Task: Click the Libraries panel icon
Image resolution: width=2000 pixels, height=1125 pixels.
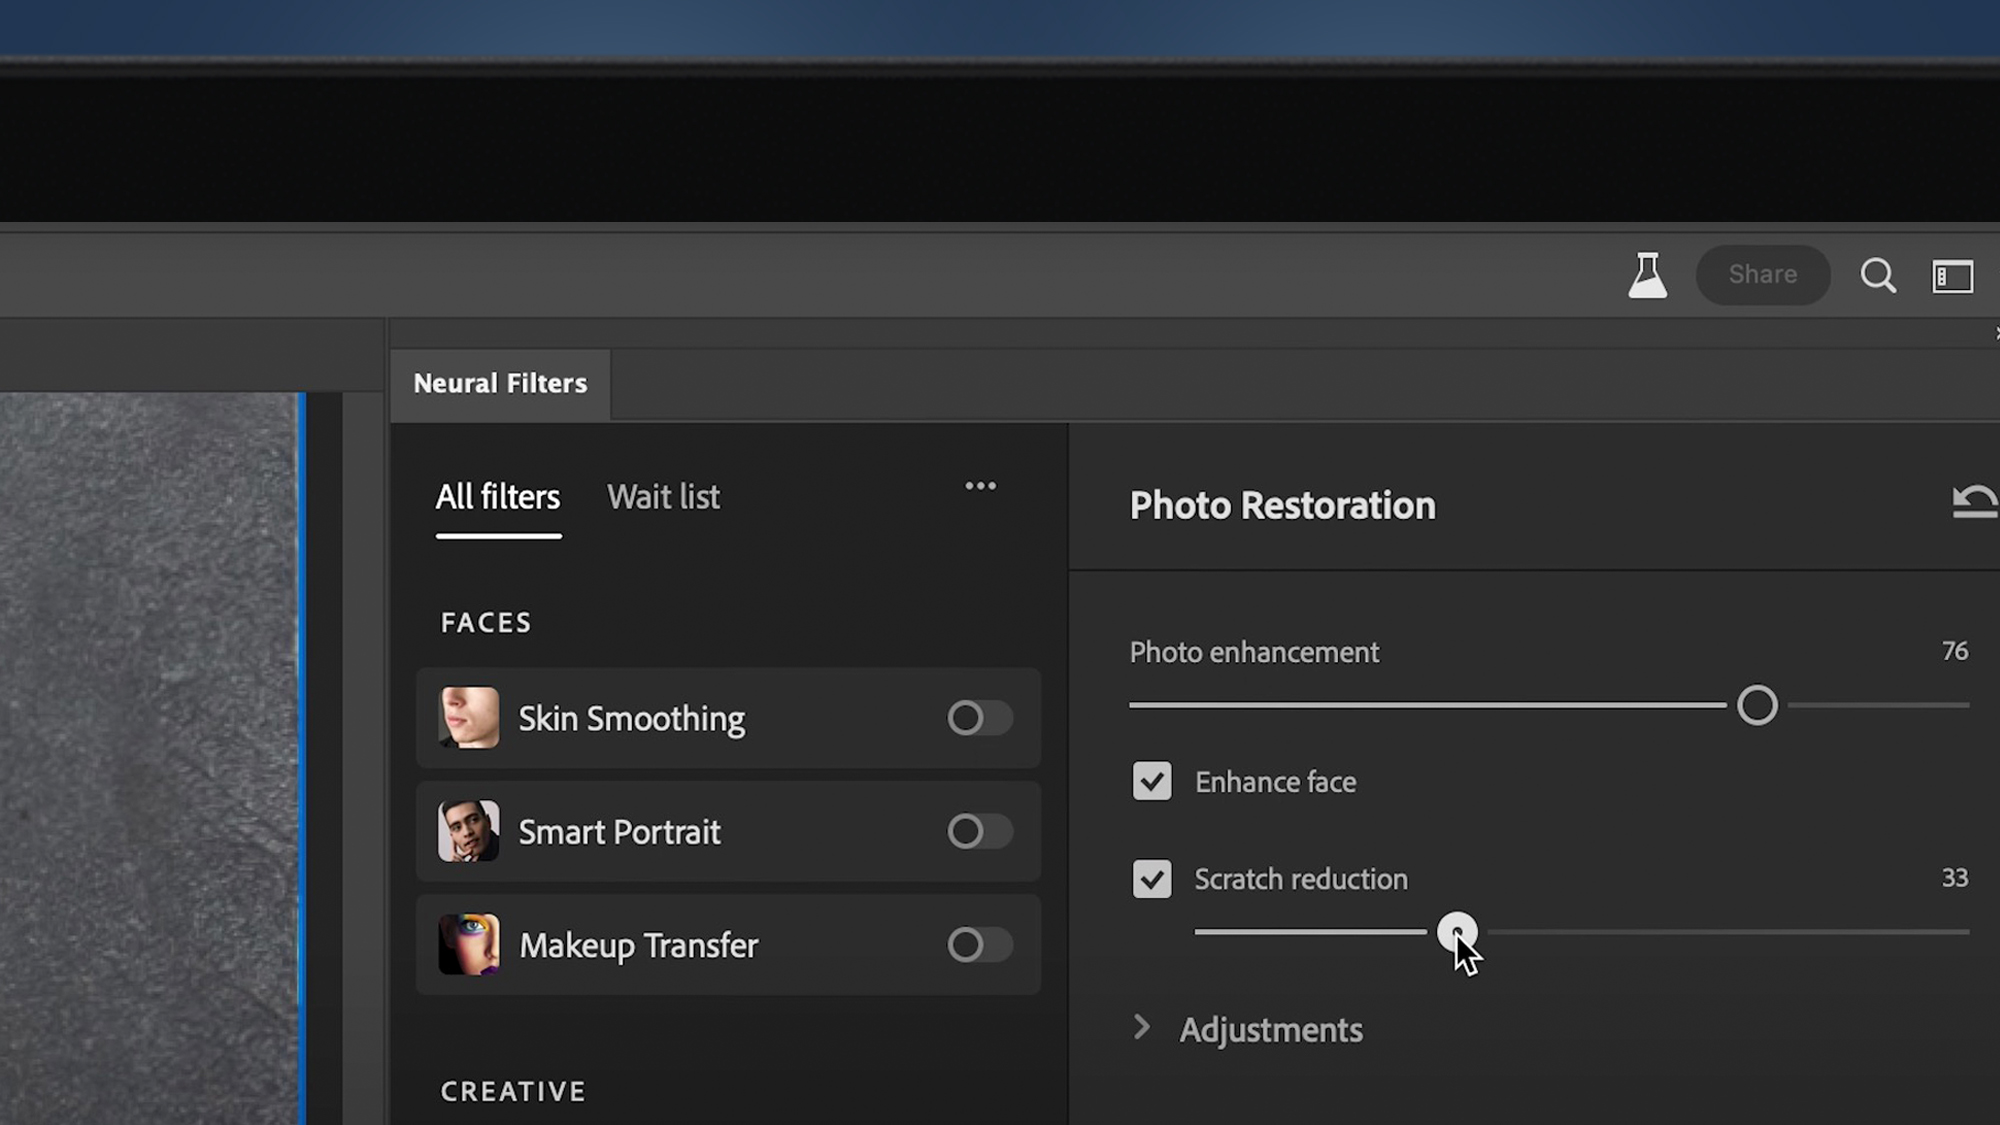Action: pyautogui.click(x=1953, y=275)
